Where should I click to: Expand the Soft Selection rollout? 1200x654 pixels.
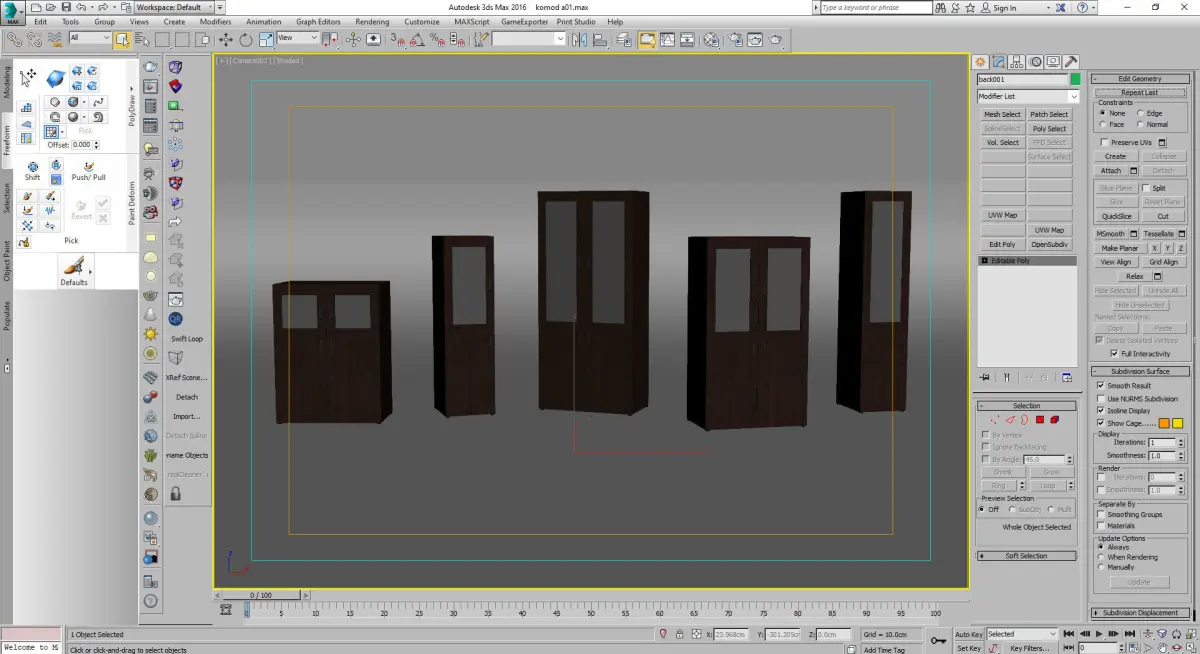[1027, 556]
